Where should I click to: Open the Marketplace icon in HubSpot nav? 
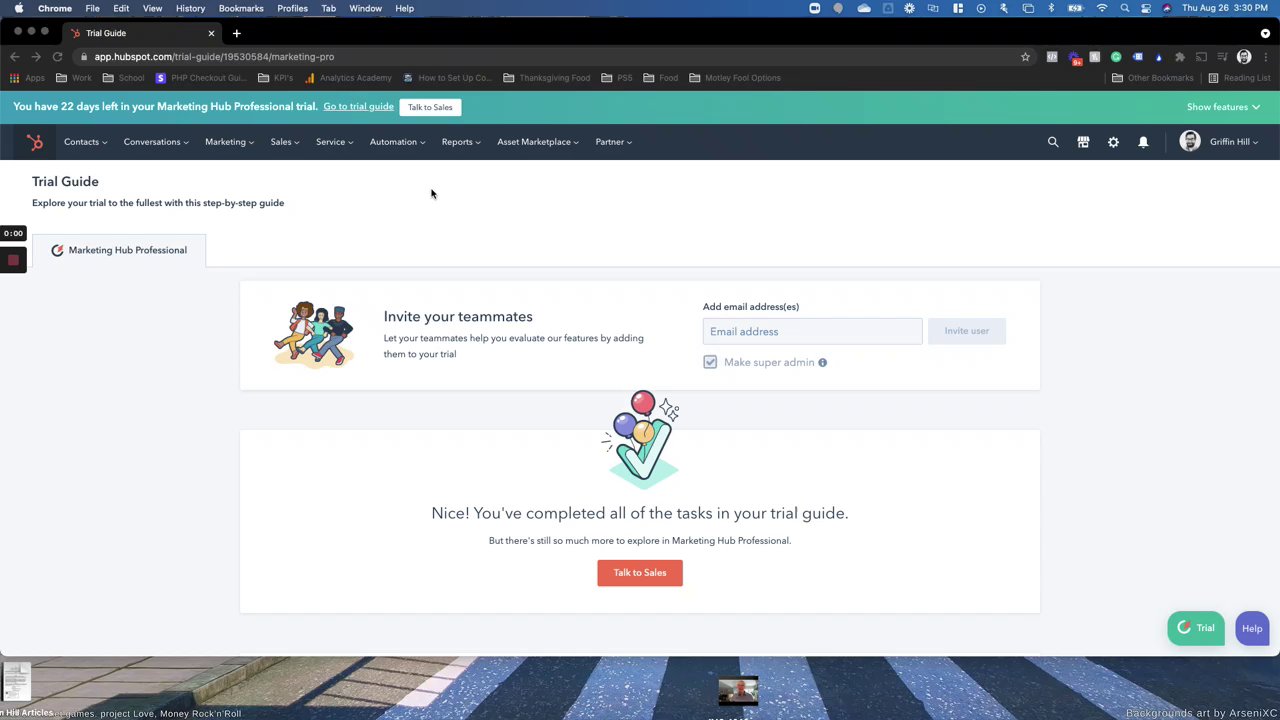click(x=1083, y=142)
